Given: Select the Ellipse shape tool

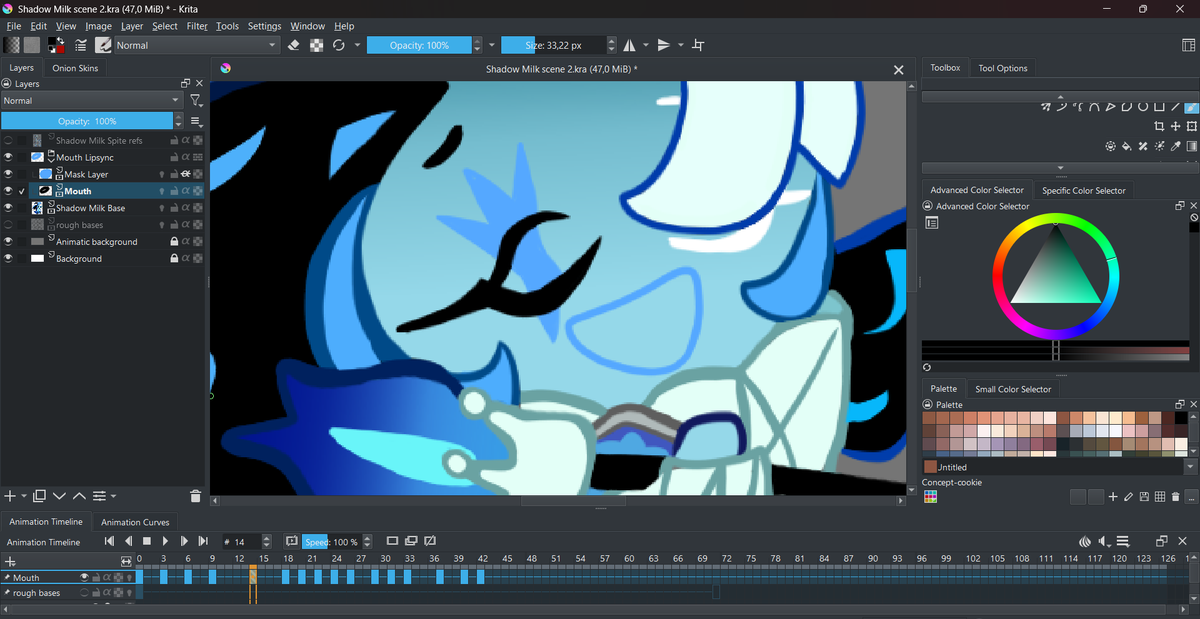Looking at the screenshot, I should 1143,106.
